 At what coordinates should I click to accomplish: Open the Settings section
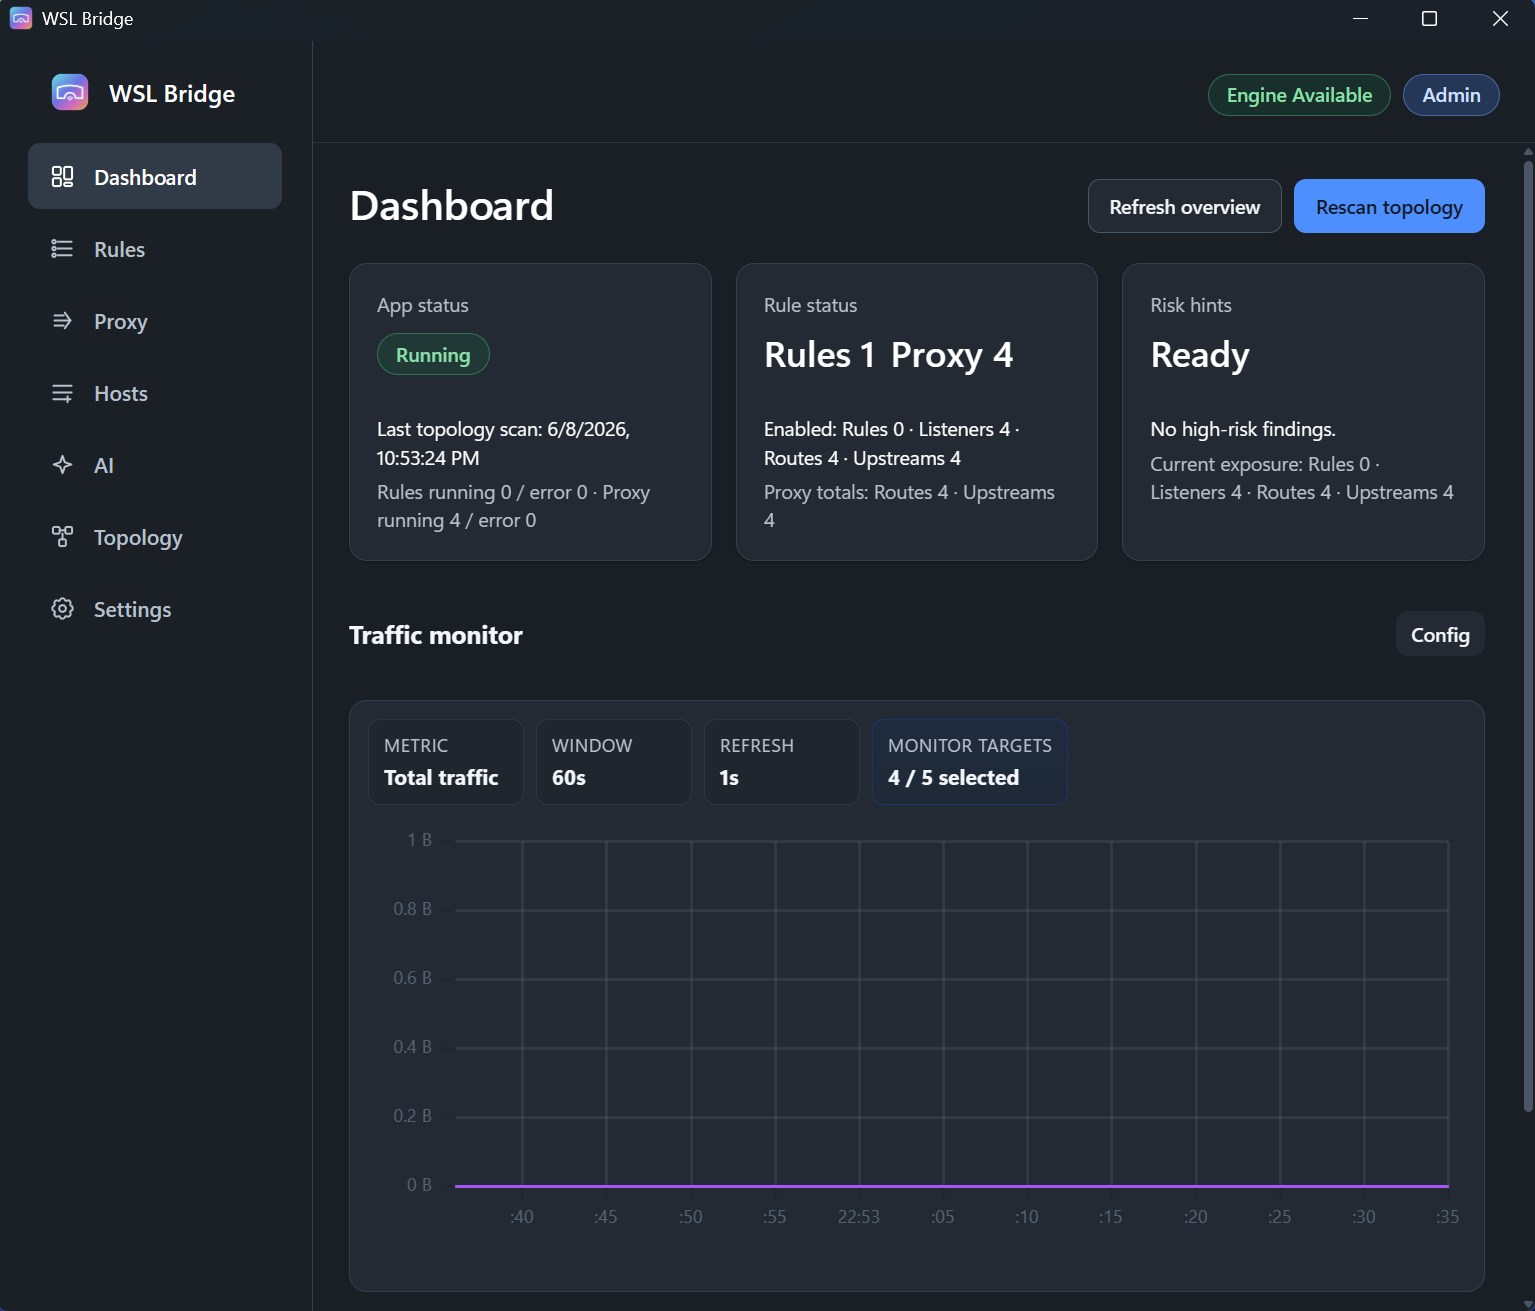[155, 609]
